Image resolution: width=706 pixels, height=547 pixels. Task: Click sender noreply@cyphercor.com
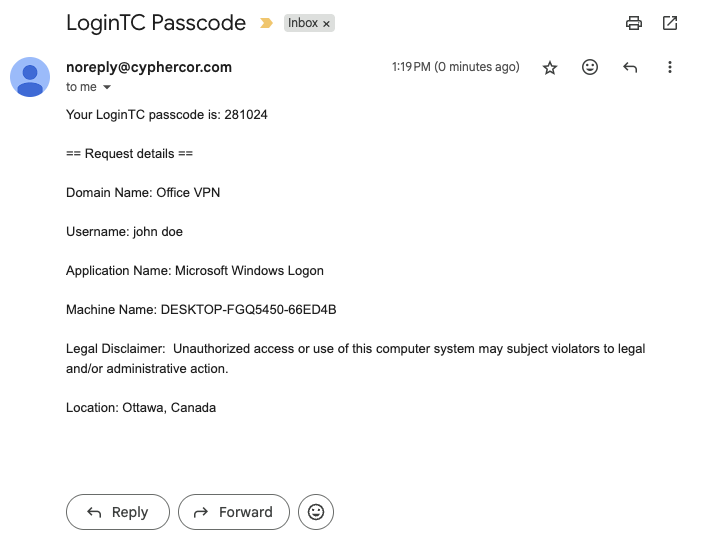(149, 67)
